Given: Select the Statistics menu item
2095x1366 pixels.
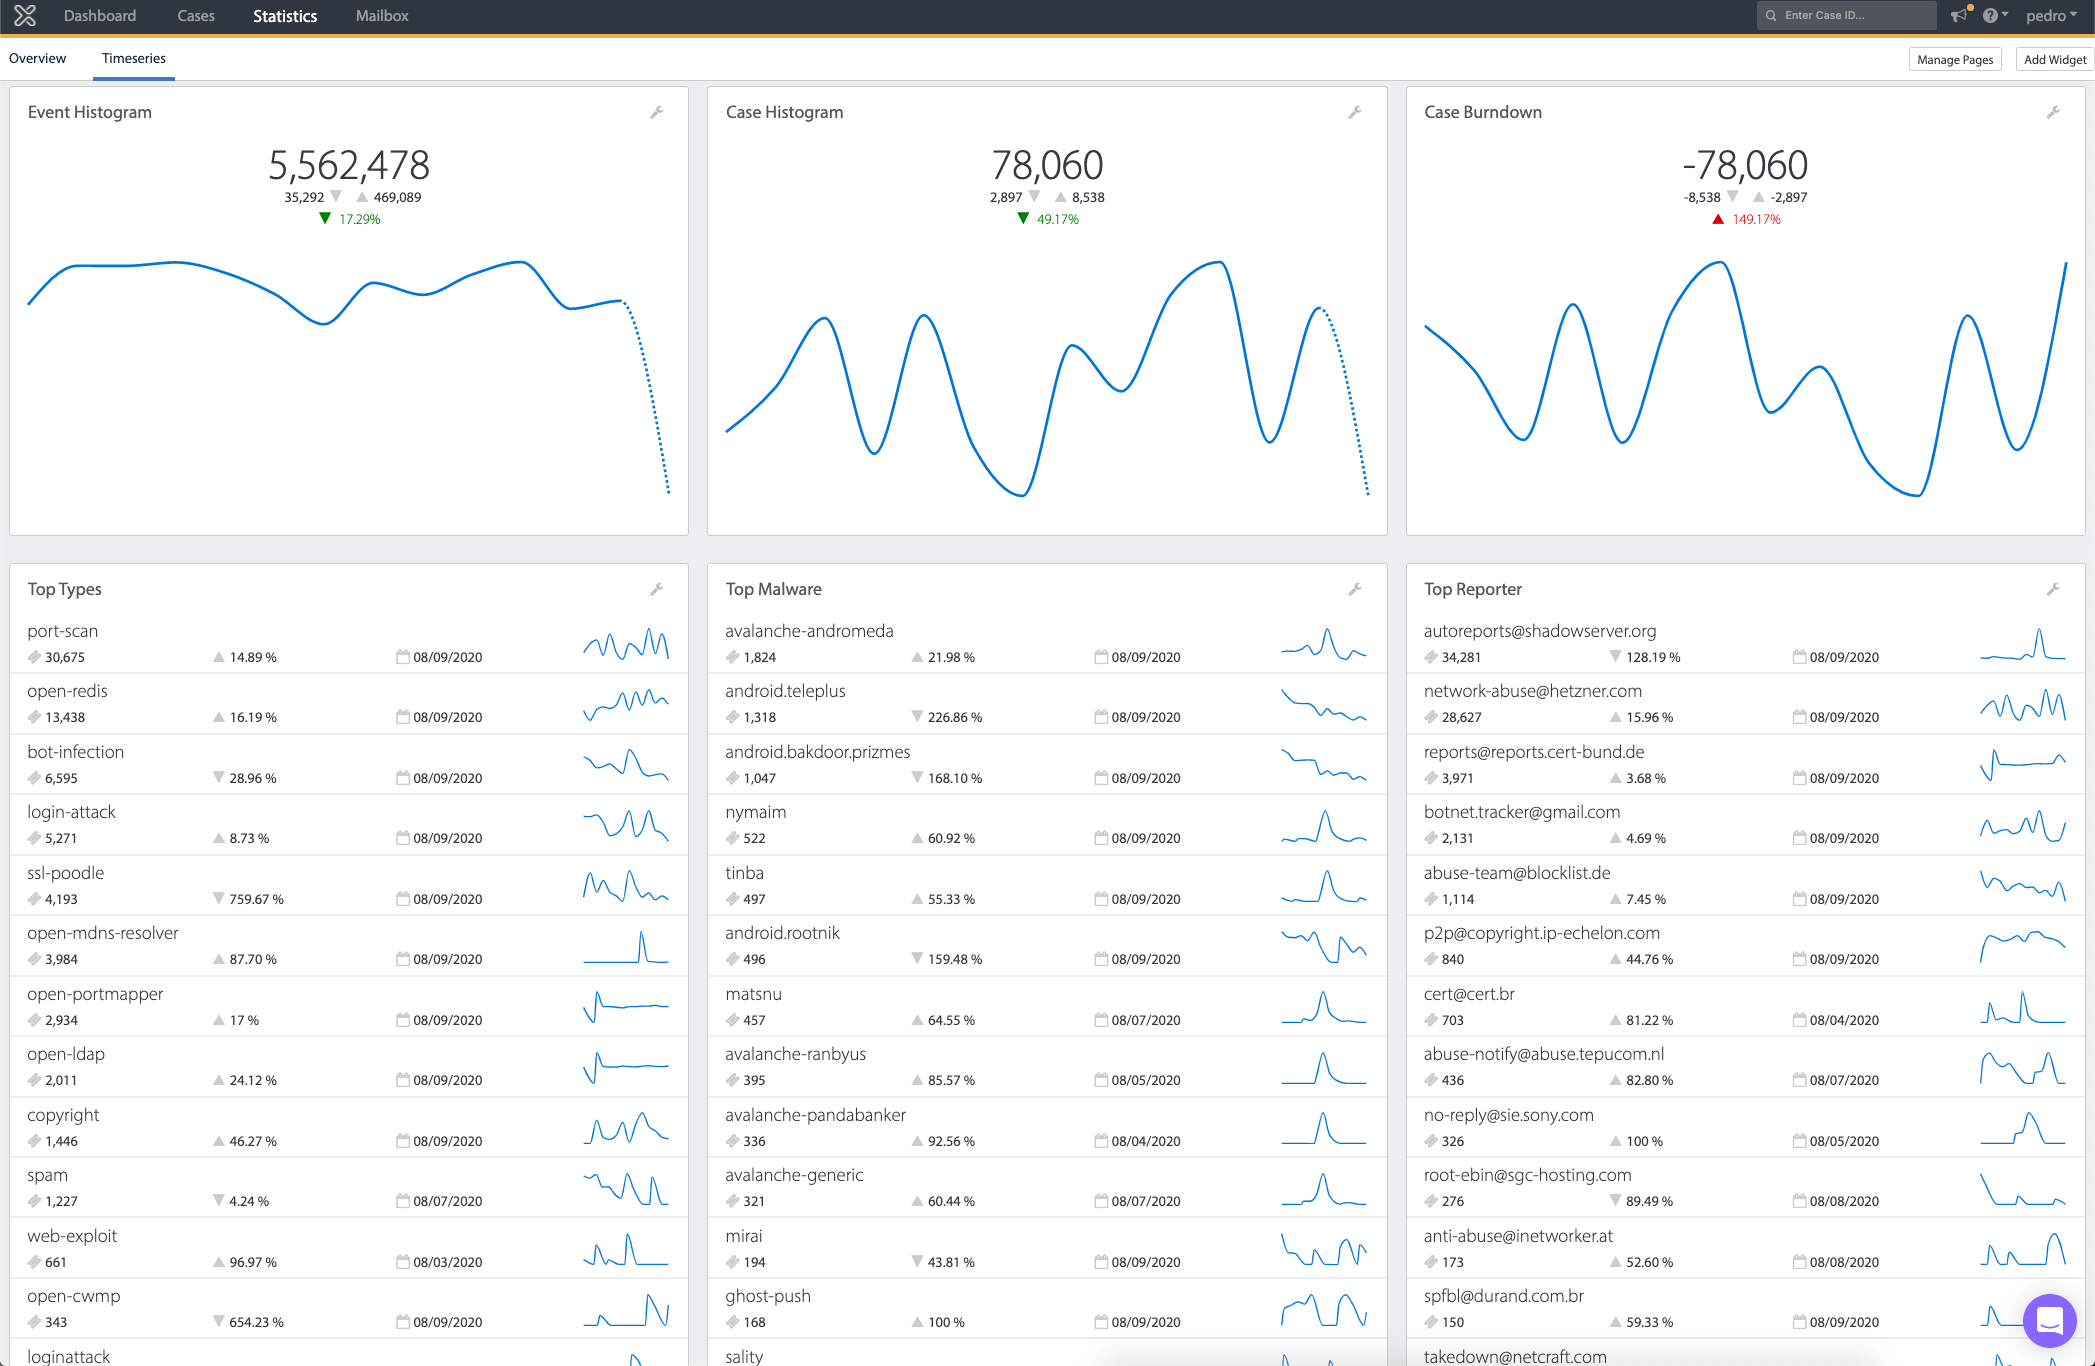Looking at the screenshot, I should click(285, 15).
